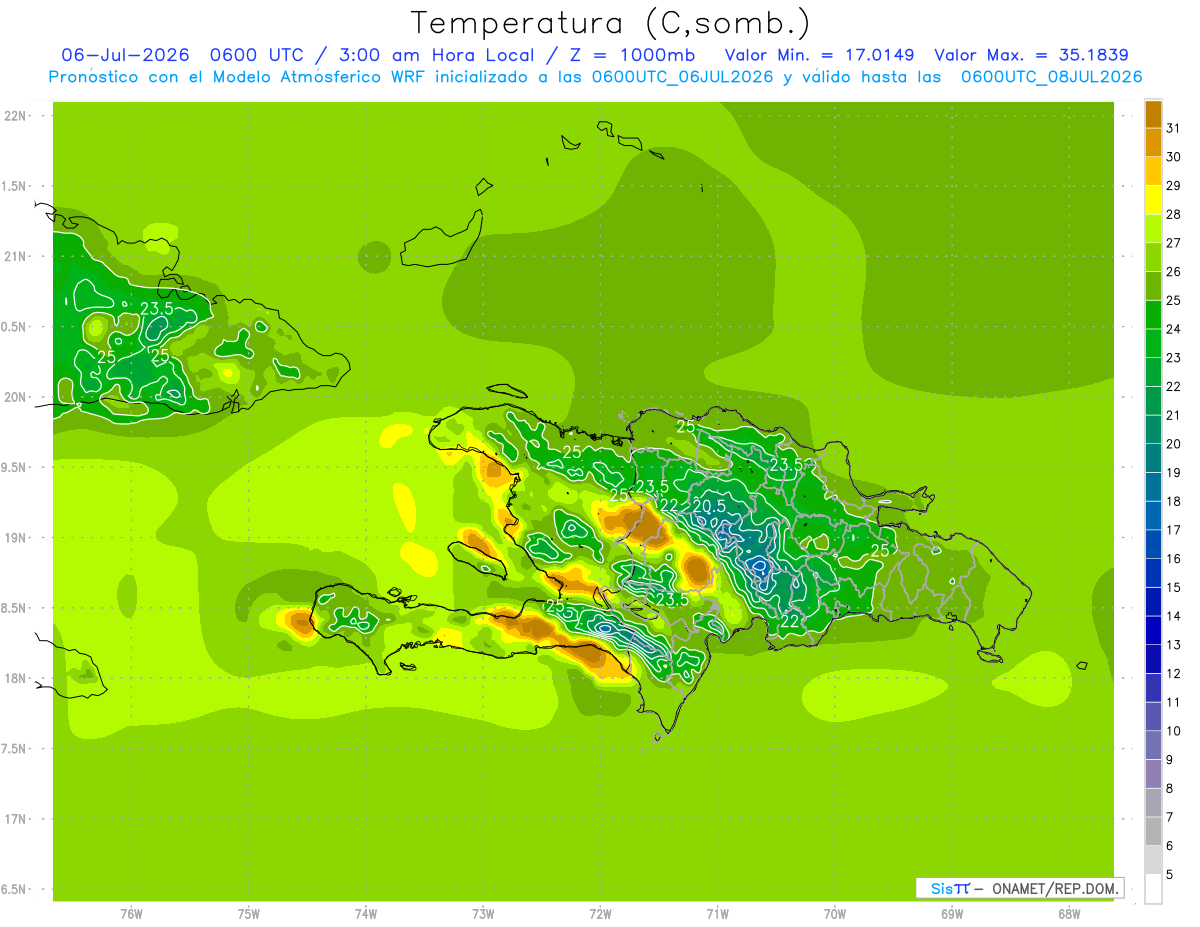The height and width of the screenshot is (927, 1200).
Task: Click the "71W" longitude axis label
Action: pos(717,914)
